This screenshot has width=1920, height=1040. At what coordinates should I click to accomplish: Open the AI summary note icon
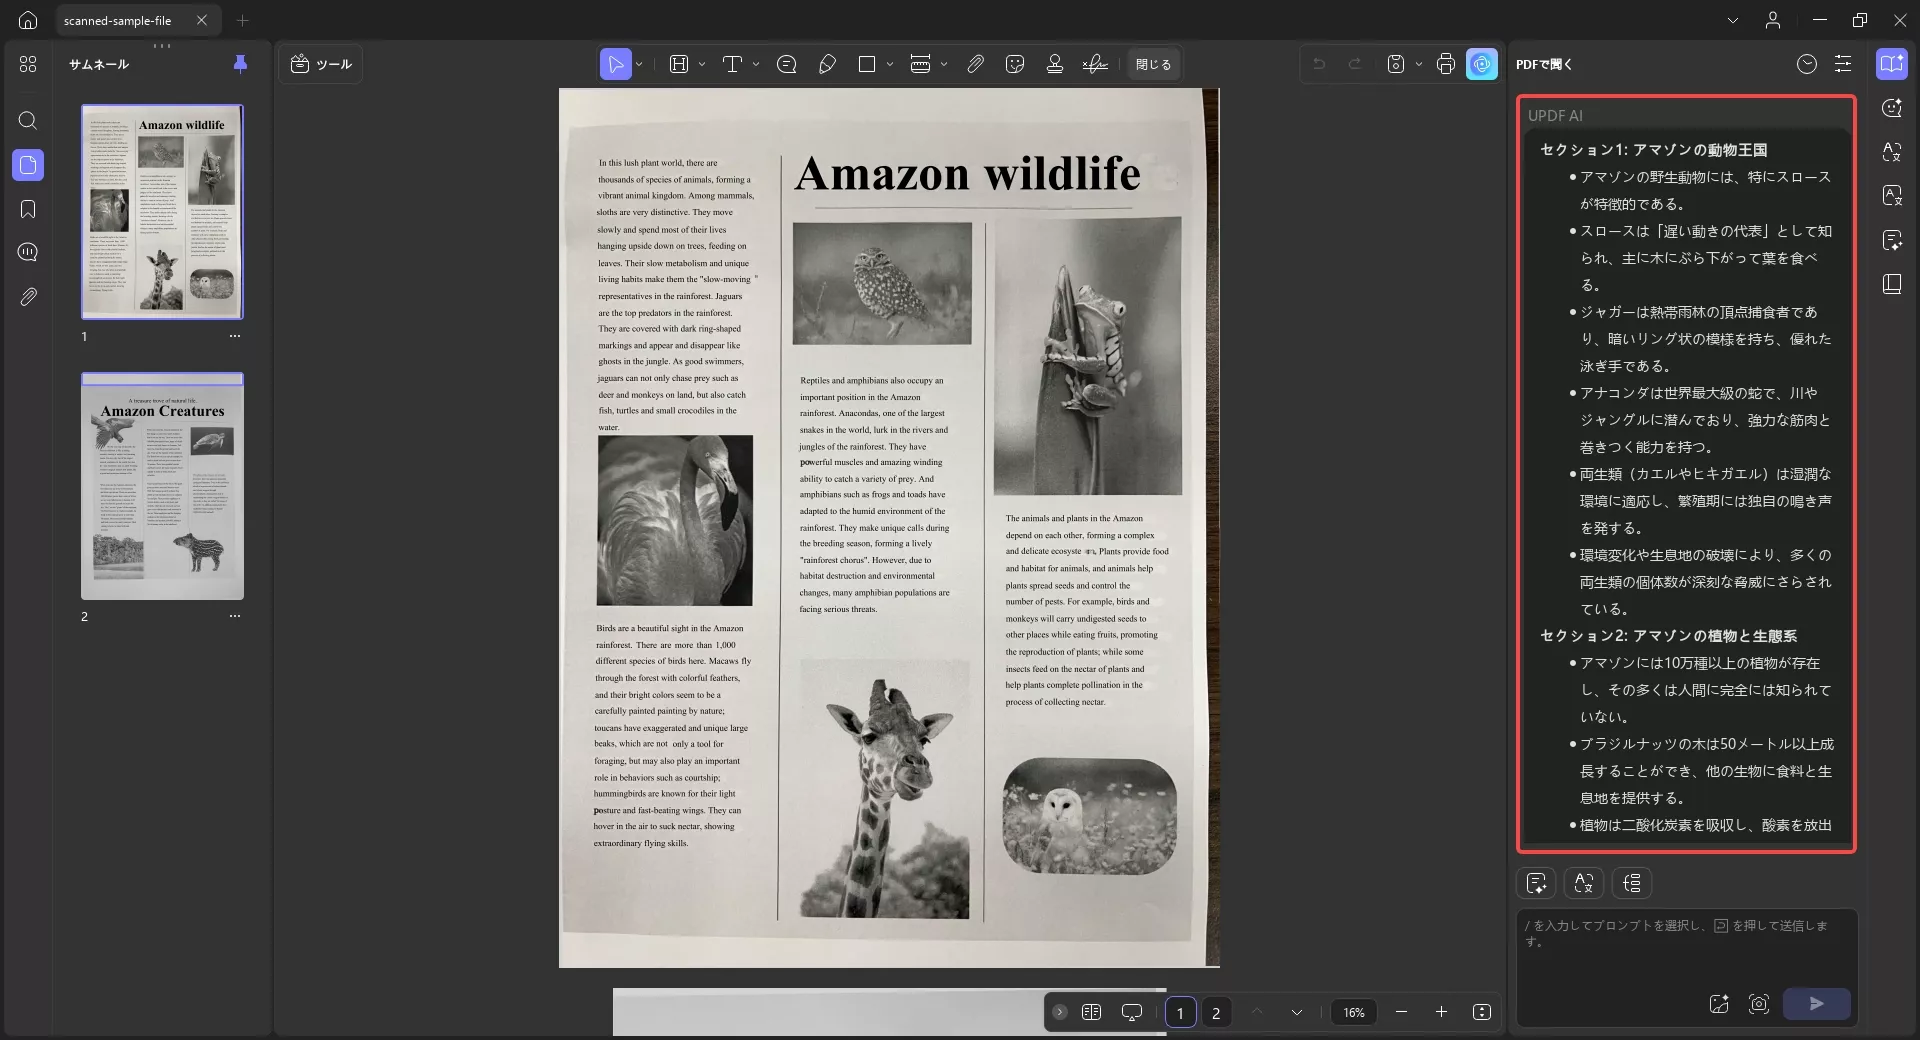point(1892,240)
